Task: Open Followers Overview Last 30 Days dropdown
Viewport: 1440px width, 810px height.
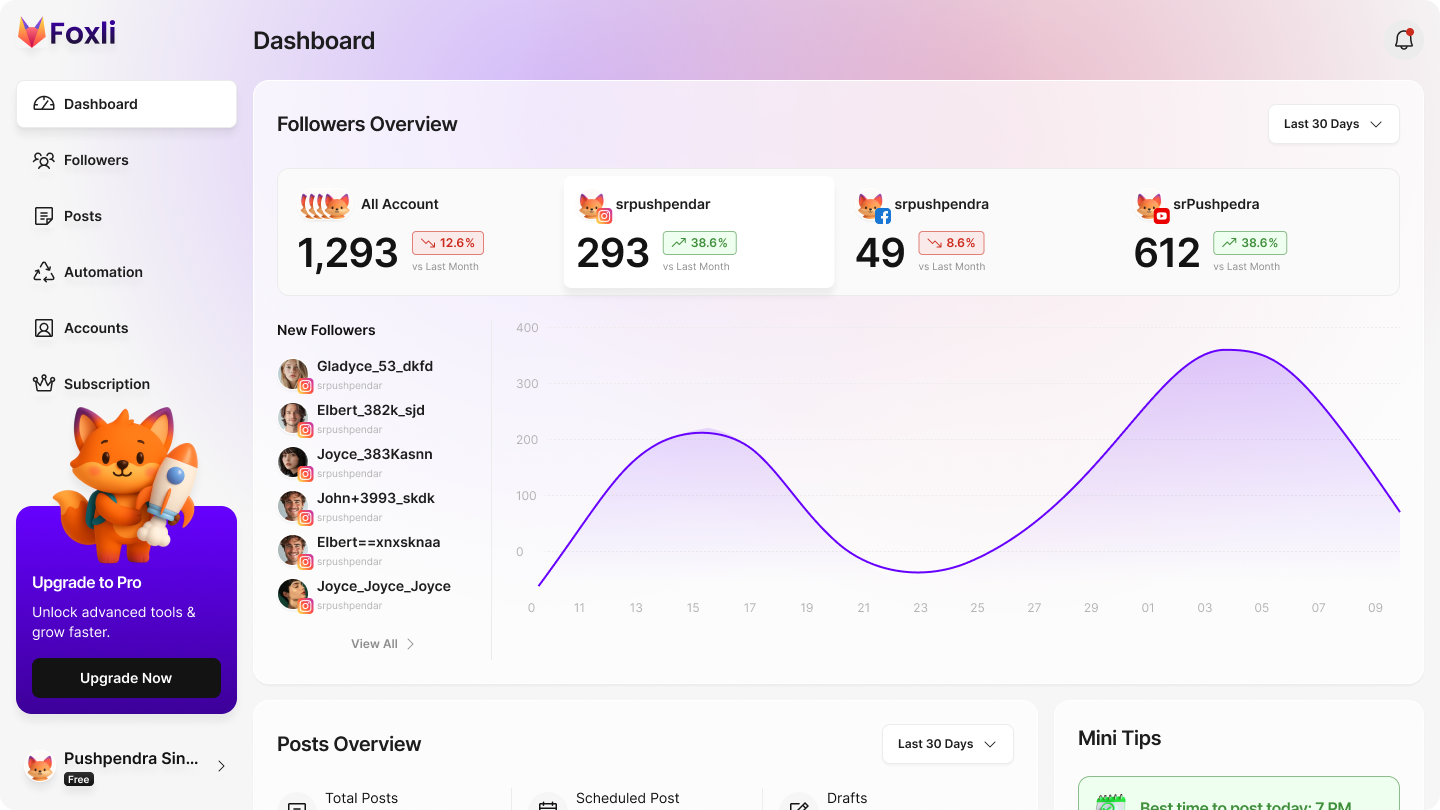Action: [x=1333, y=124]
